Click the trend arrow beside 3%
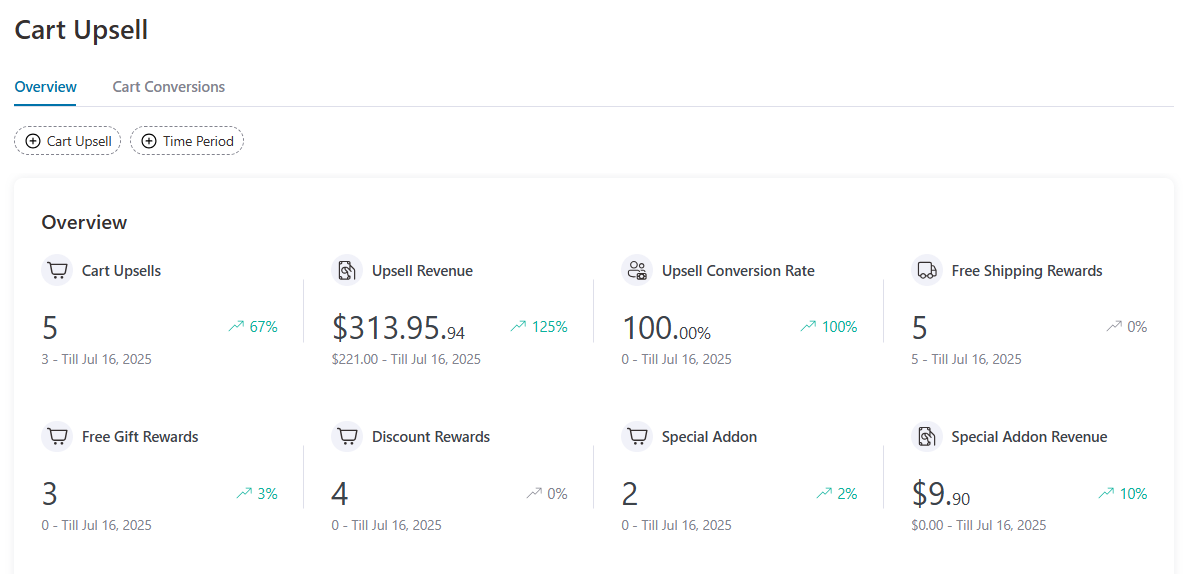 coord(244,493)
